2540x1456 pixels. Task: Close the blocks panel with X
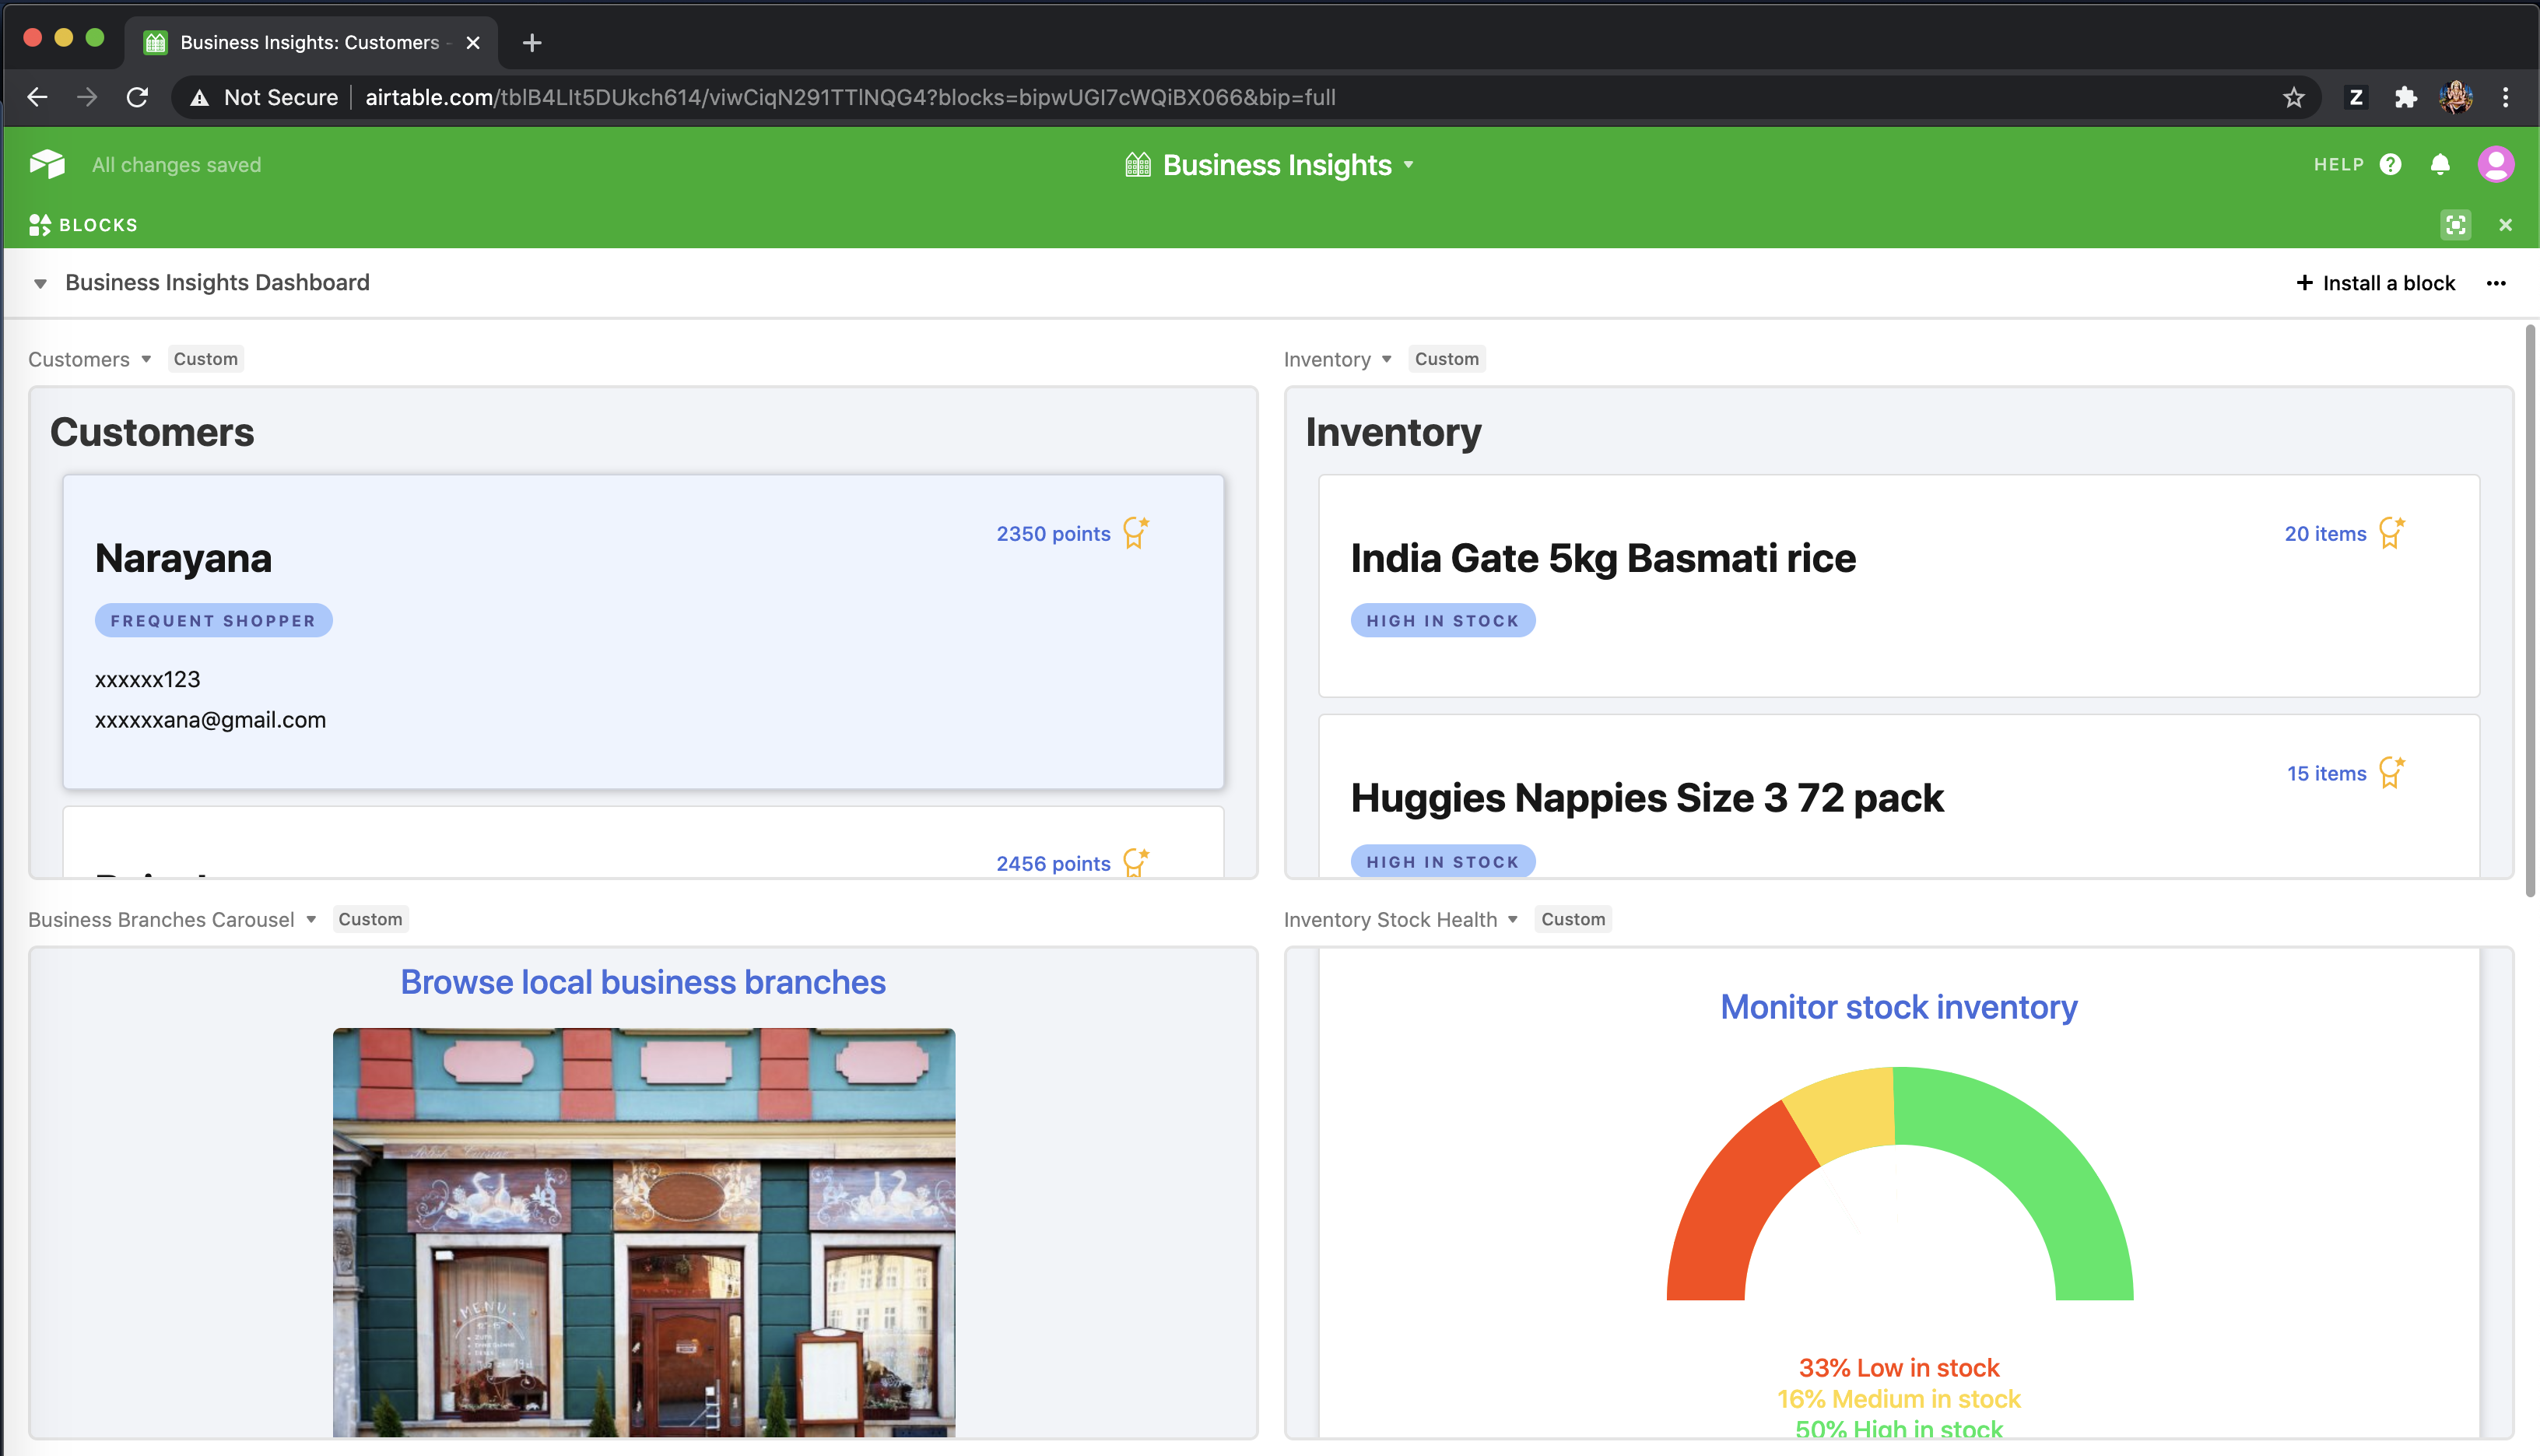pos(2505,225)
